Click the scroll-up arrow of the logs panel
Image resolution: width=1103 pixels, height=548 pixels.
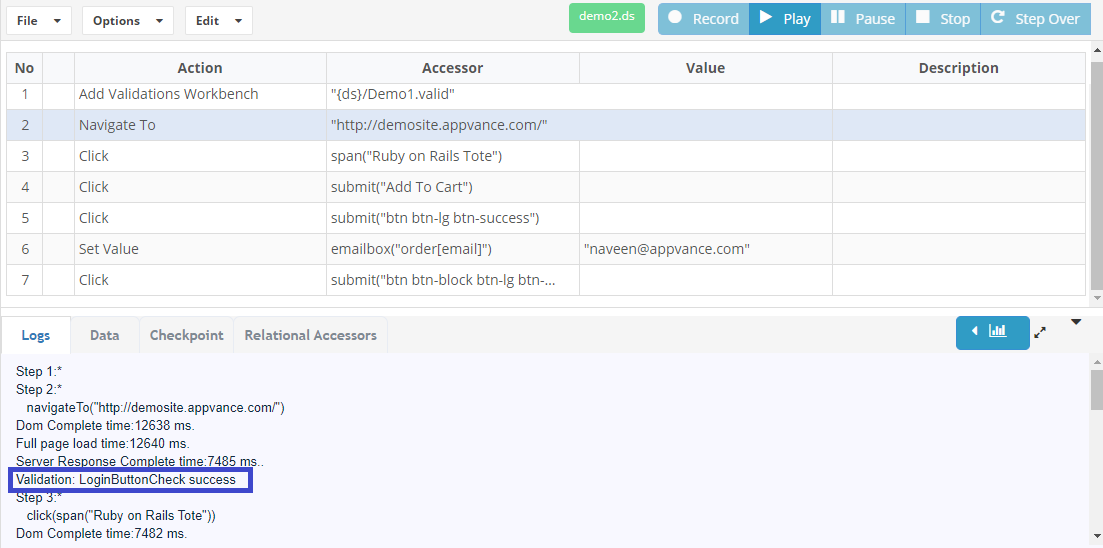tap(1097, 362)
